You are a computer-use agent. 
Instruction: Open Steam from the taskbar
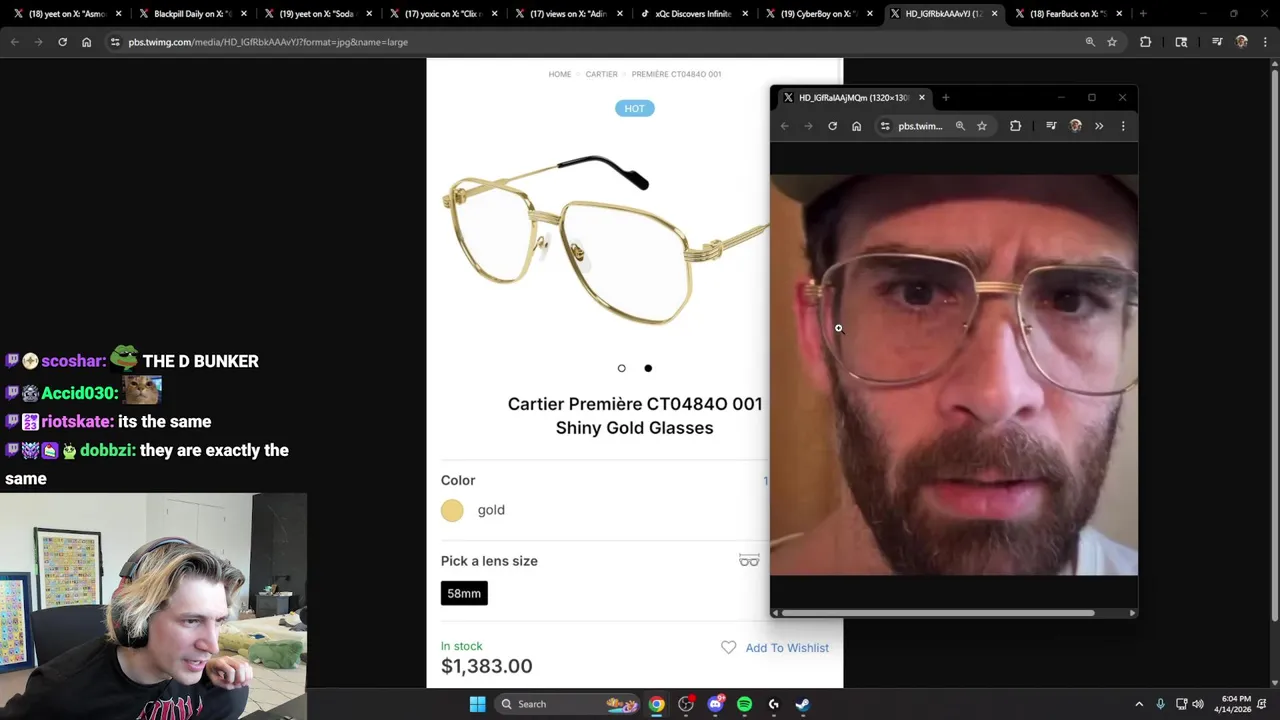pos(802,704)
